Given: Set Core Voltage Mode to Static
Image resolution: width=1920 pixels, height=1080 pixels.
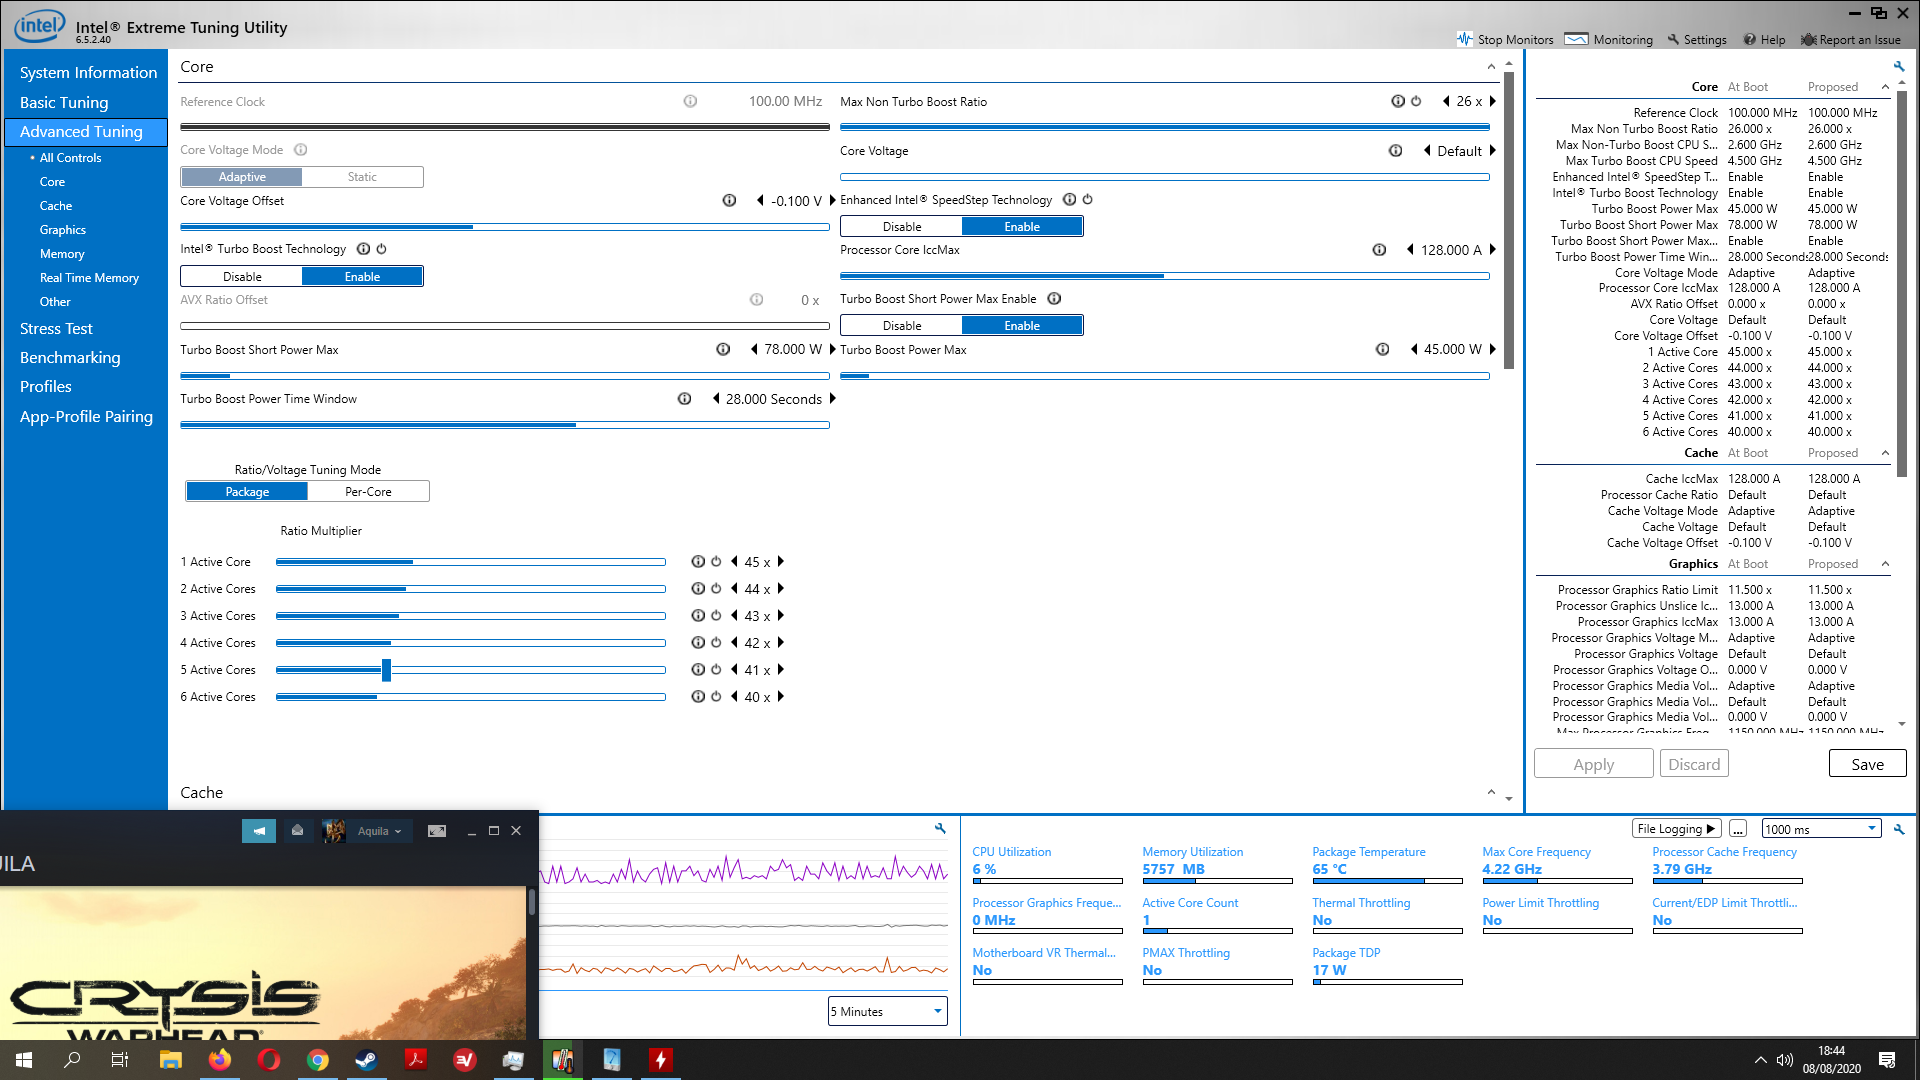Looking at the screenshot, I should 362,177.
